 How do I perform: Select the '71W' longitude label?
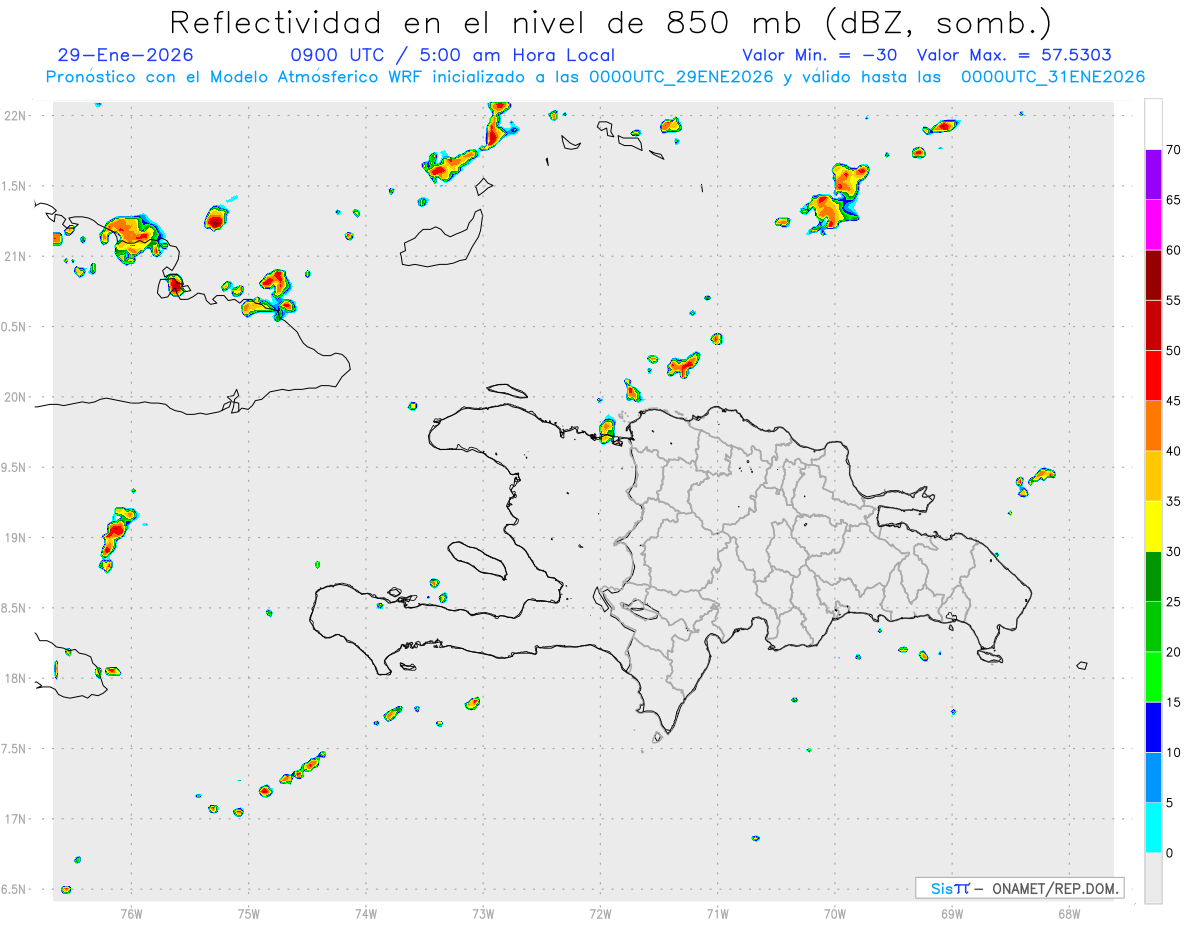[x=717, y=912]
